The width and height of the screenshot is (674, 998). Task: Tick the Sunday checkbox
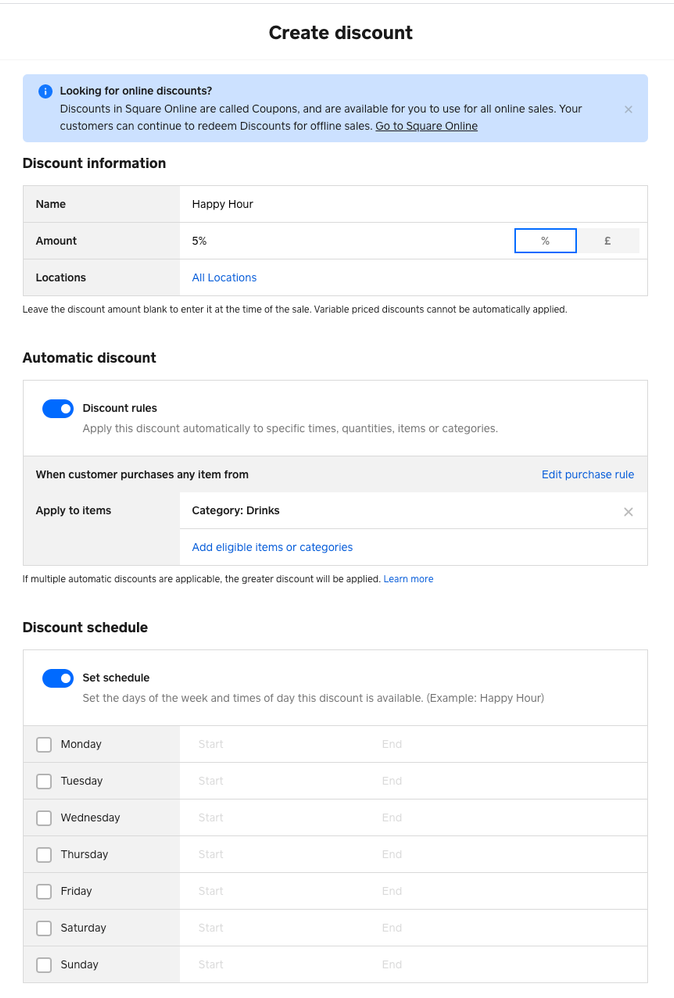click(x=44, y=965)
